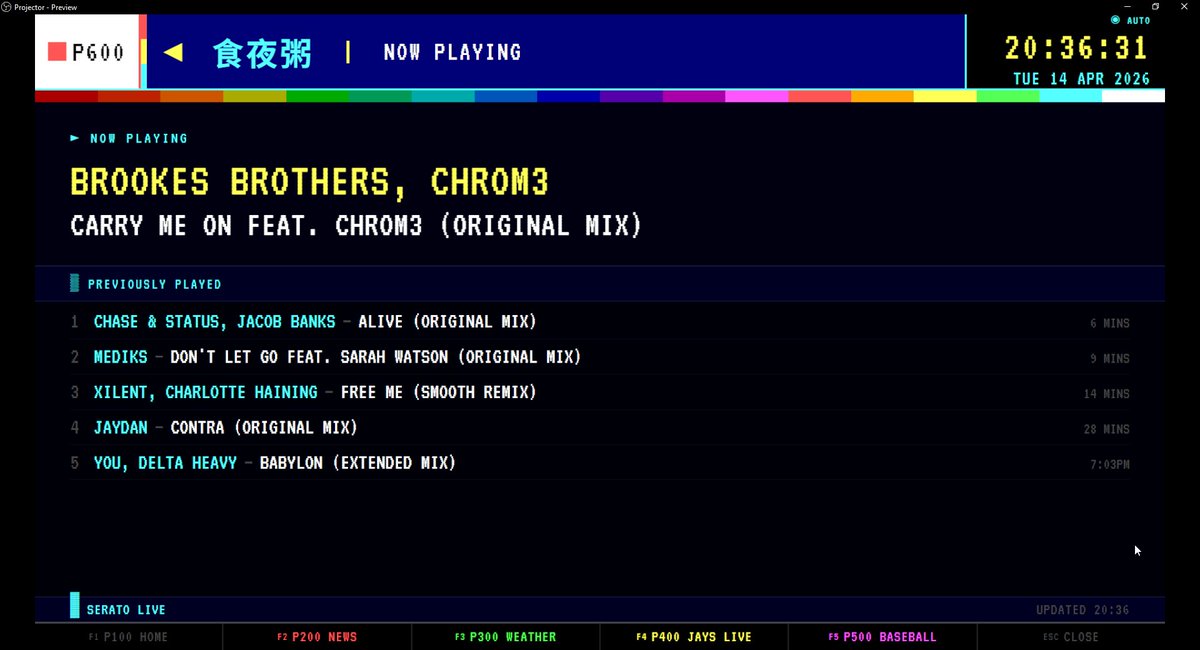Select artist Chase & Status, Jacob Banks
Screen dimensions: 1200x650
[x=214, y=322]
